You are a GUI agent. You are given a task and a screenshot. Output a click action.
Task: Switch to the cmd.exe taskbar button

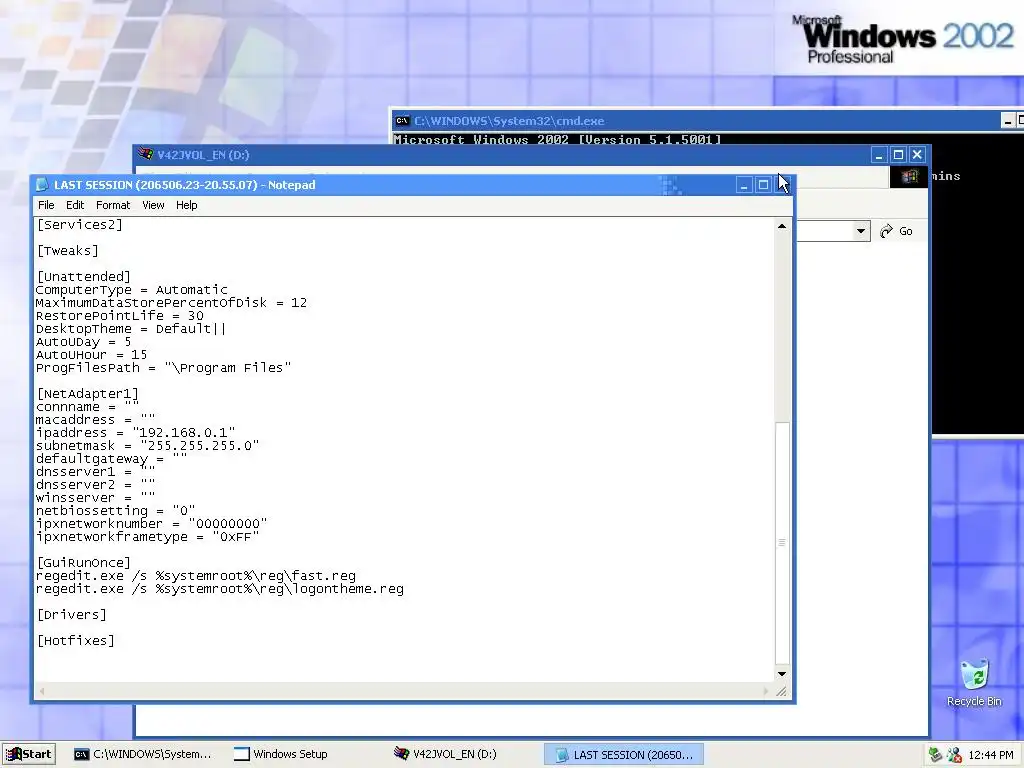pos(142,754)
